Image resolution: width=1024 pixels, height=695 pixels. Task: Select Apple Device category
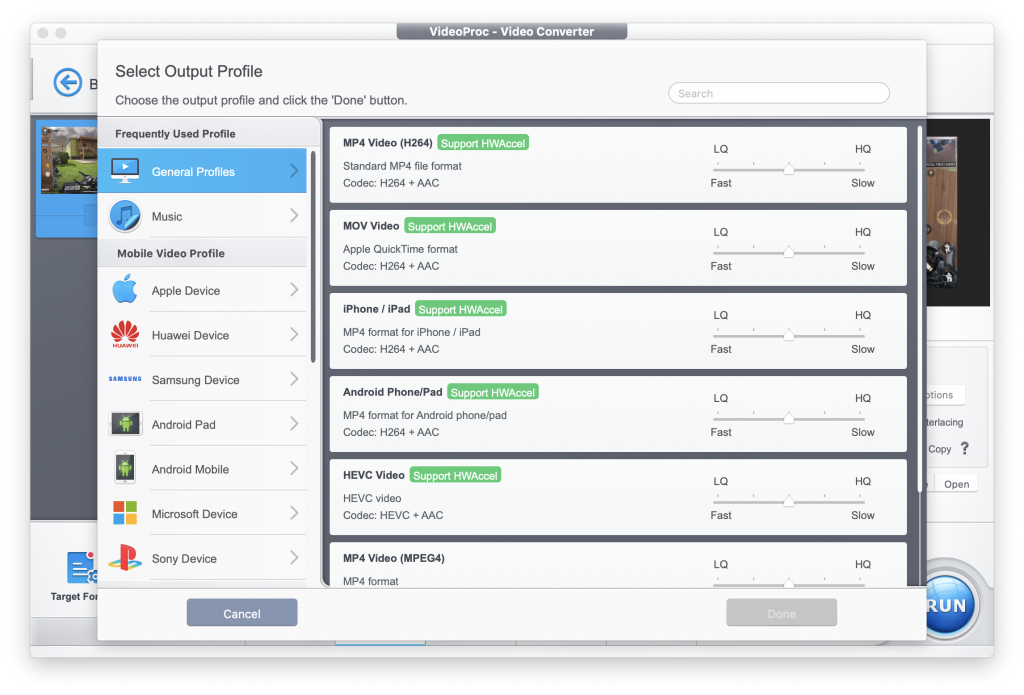(202, 290)
